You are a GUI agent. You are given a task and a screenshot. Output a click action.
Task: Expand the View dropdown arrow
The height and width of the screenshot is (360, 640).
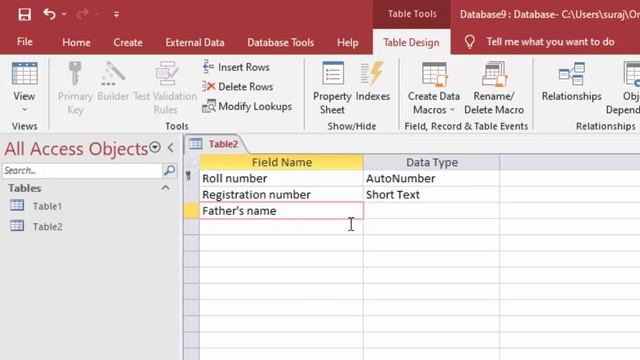[x=24, y=109]
